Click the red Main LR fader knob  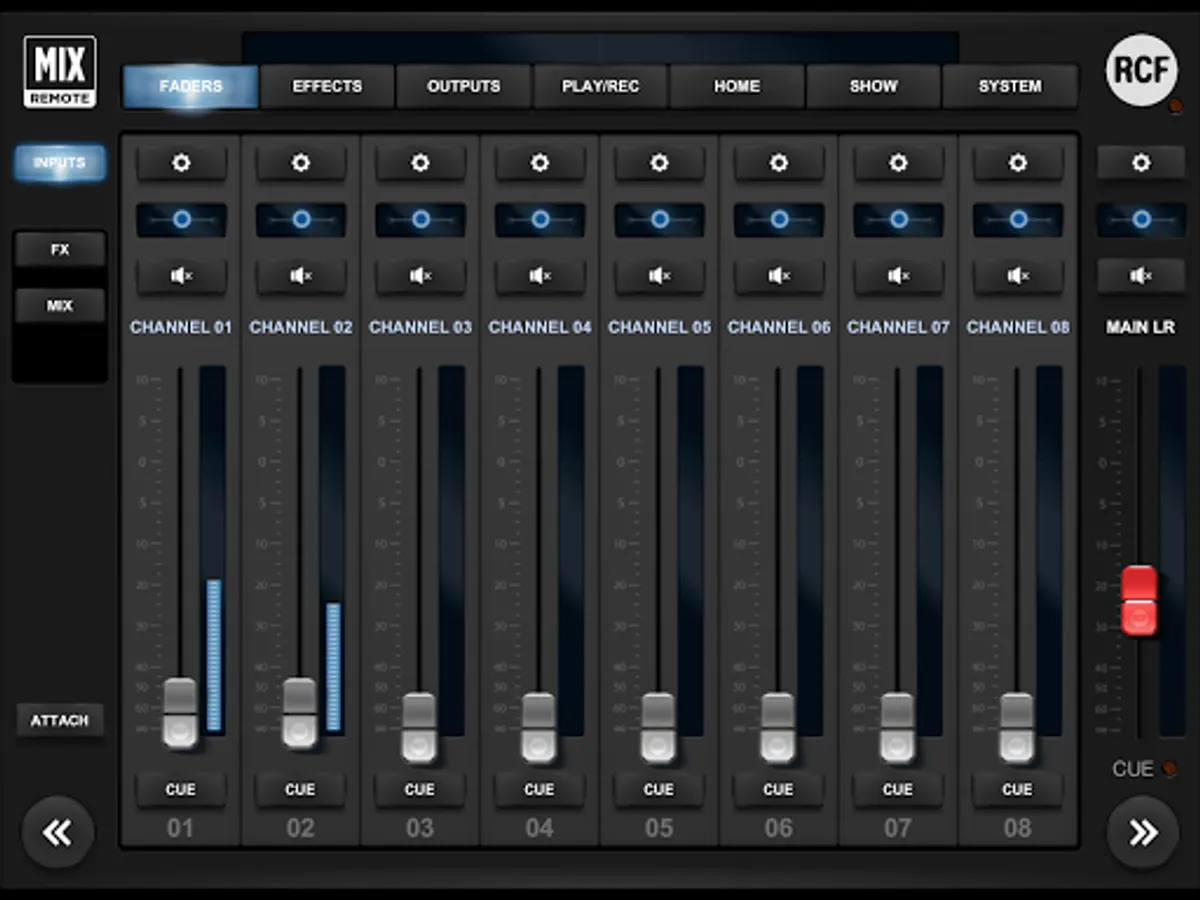click(1139, 600)
